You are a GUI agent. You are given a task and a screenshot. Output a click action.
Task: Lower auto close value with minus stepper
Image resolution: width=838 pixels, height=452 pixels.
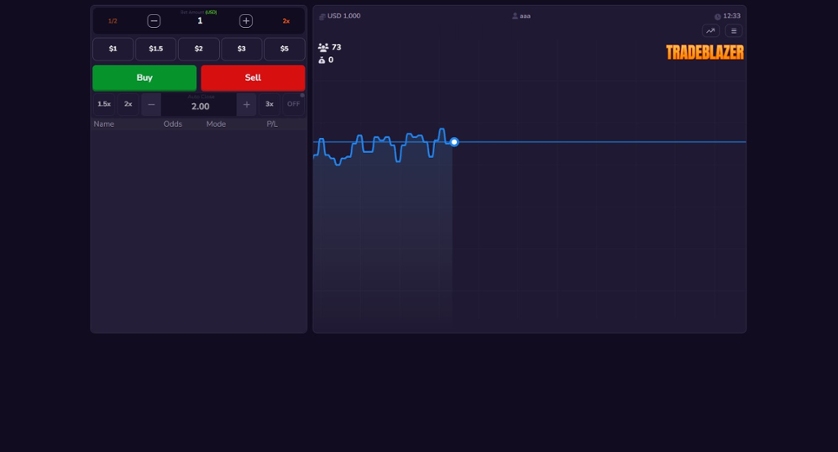click(151, 104)
